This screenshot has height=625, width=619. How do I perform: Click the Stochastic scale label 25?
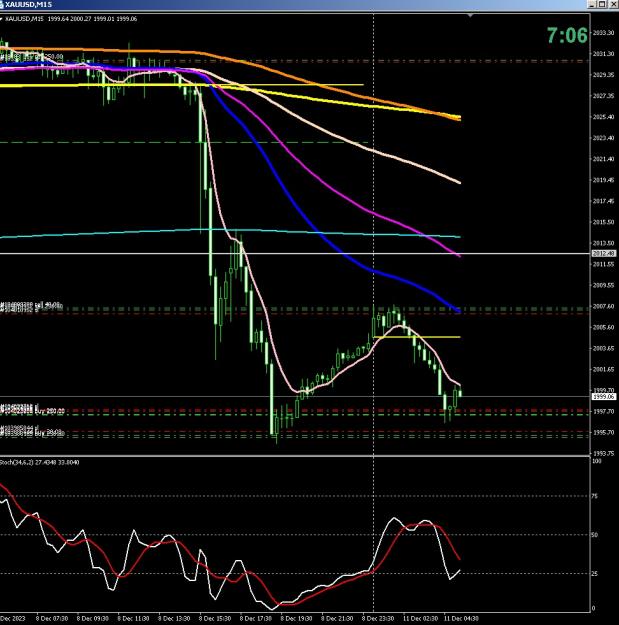(595, 574)
